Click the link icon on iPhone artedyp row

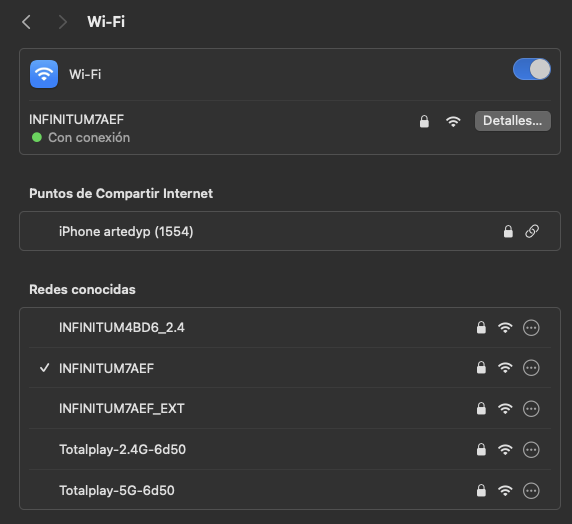(532, 231)
